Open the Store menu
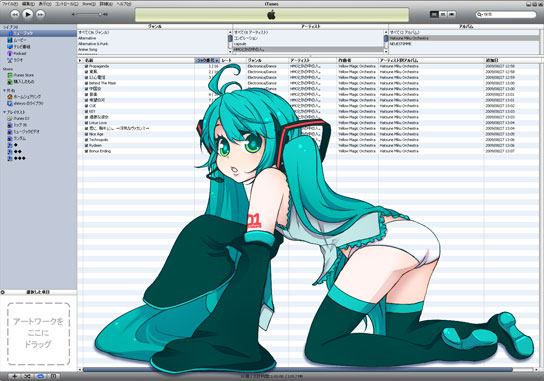The width and height of the screenshot is (544, 381). [x=89, y=4]
